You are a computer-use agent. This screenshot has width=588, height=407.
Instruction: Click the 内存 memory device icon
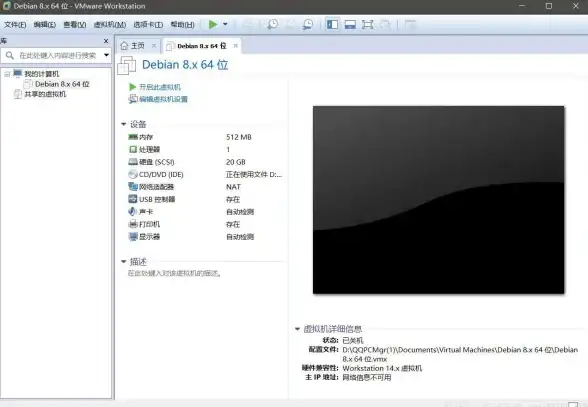(133, 137)
